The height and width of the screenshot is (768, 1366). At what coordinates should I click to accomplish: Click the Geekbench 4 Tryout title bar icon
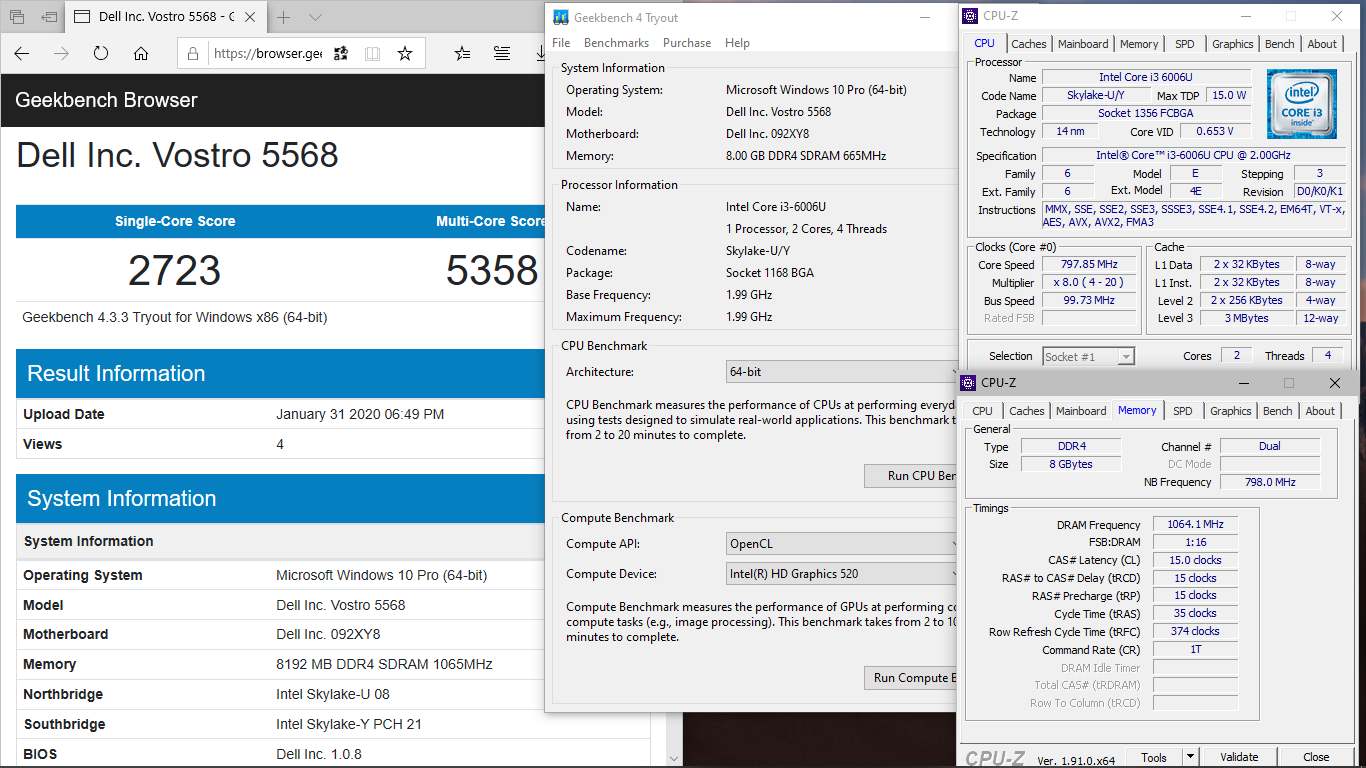click(560, 17)
